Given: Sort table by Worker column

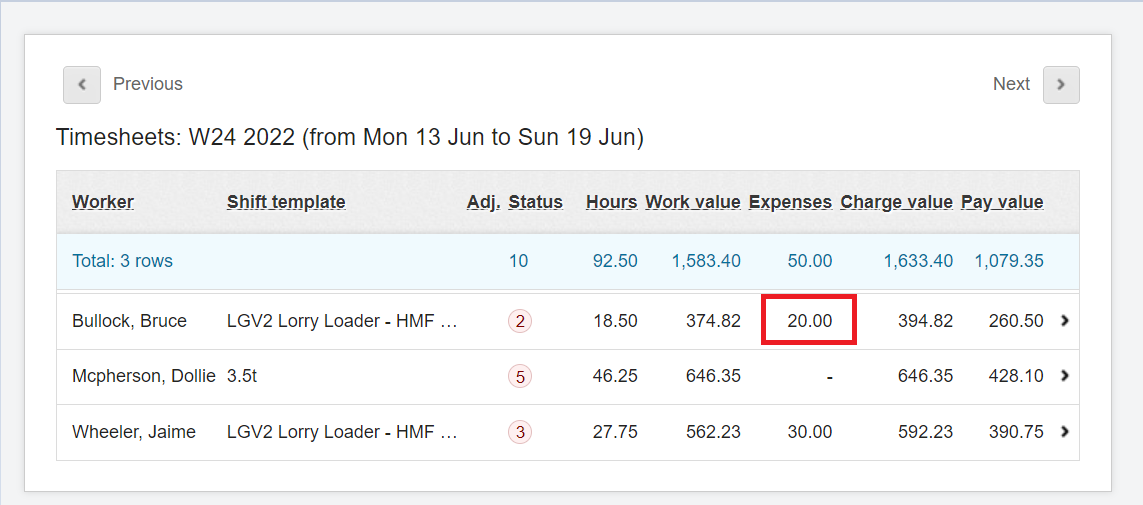Looking at the screenshot, I should (x=103, y=202).
